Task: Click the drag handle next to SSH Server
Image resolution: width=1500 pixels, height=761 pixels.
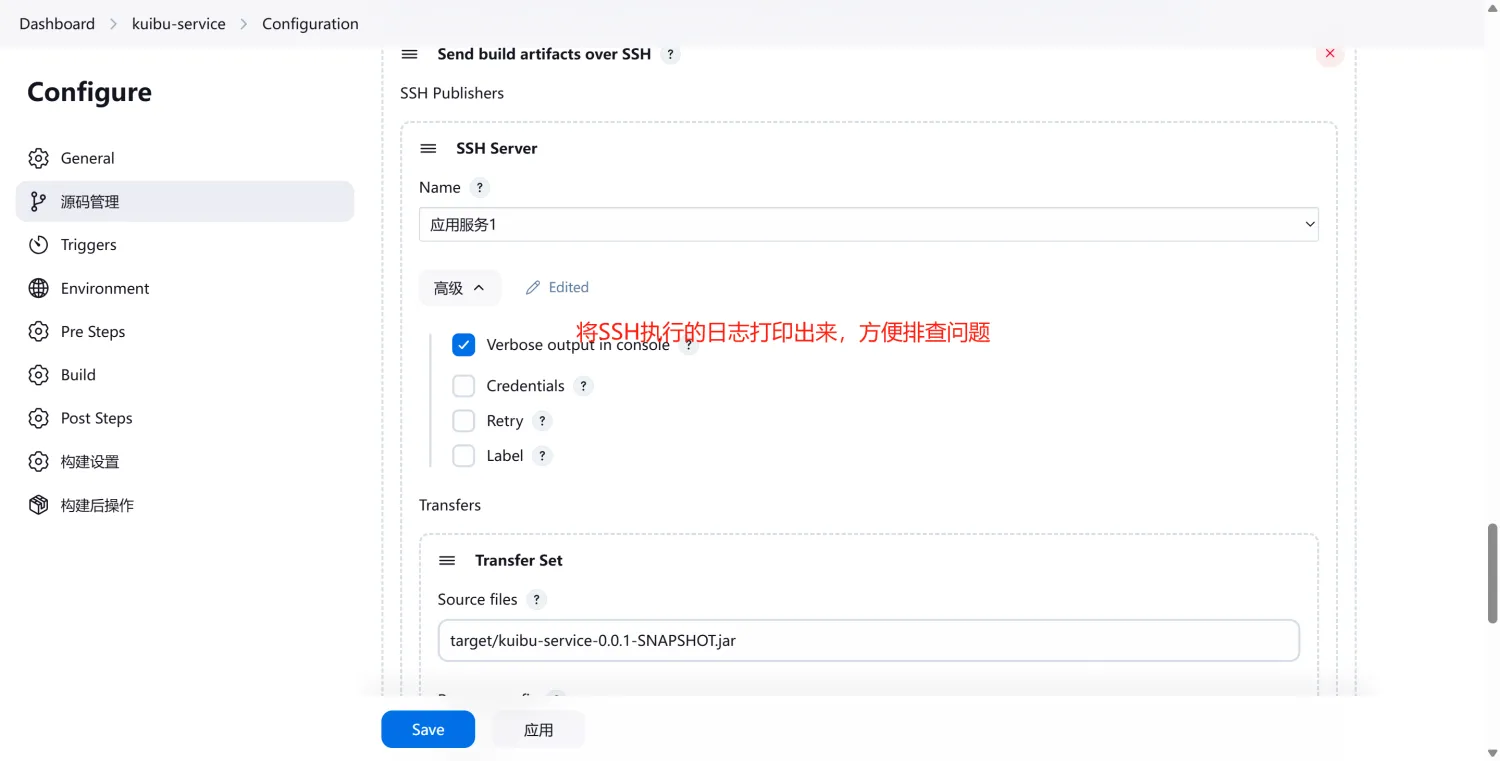Action: (x=428, y=148)
